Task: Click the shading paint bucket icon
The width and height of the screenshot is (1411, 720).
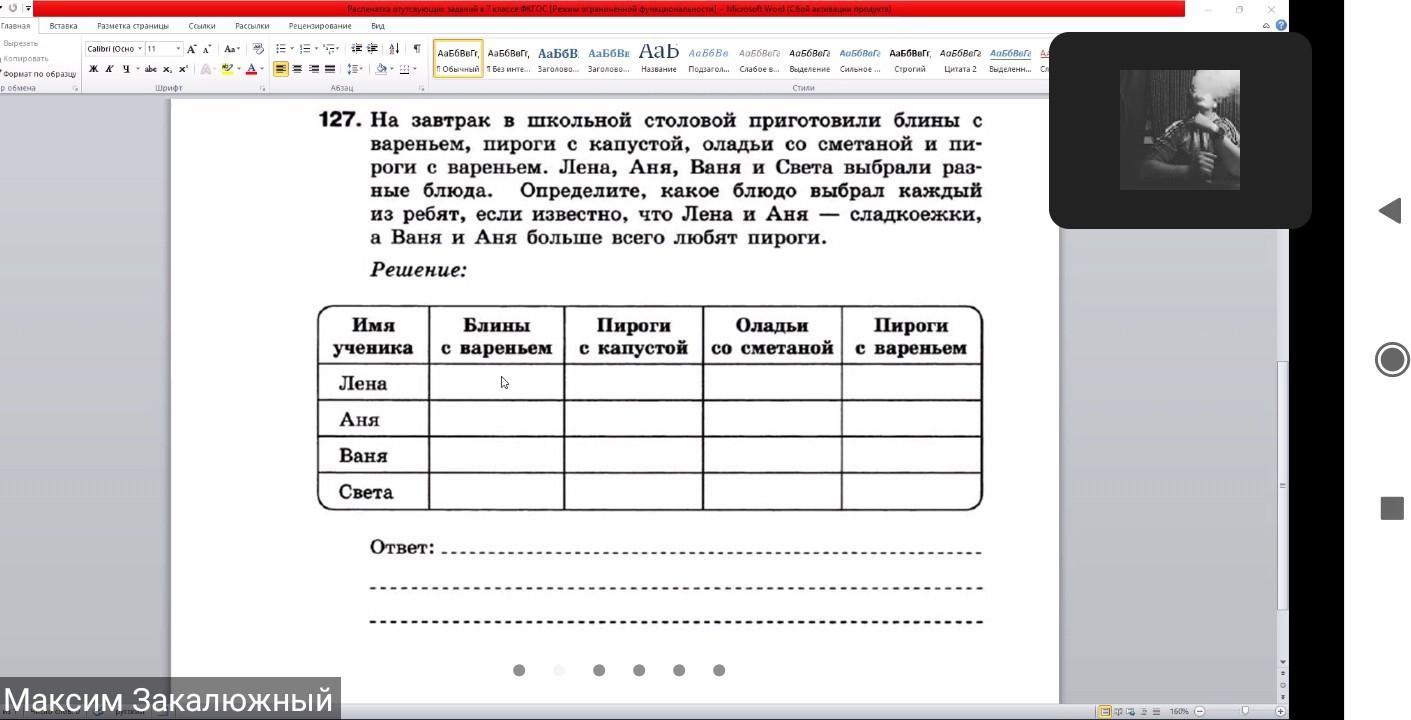Action: [x=381, y=69]
